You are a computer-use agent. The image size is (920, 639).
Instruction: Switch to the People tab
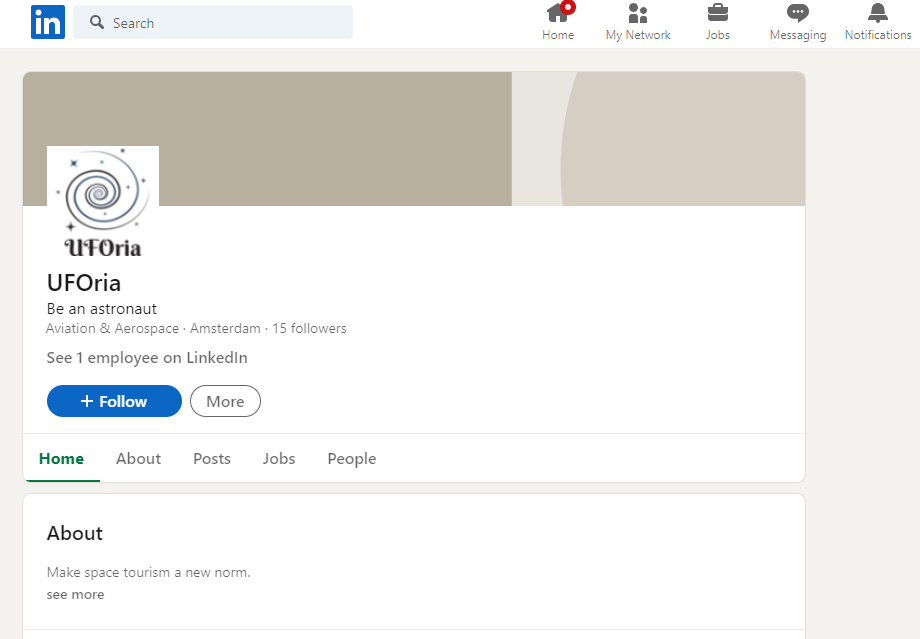click(352, 459)
